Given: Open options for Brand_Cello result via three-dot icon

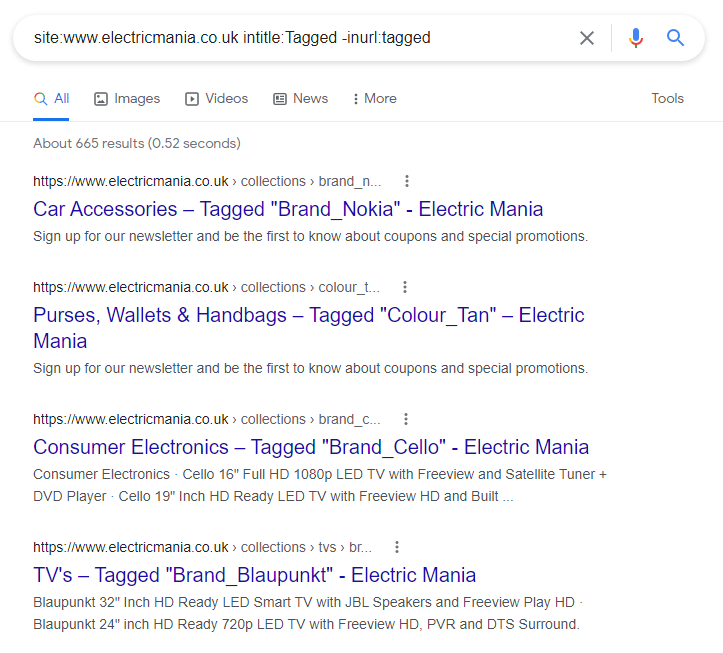Looking at the screenshot, I should [x=406, y=419].
